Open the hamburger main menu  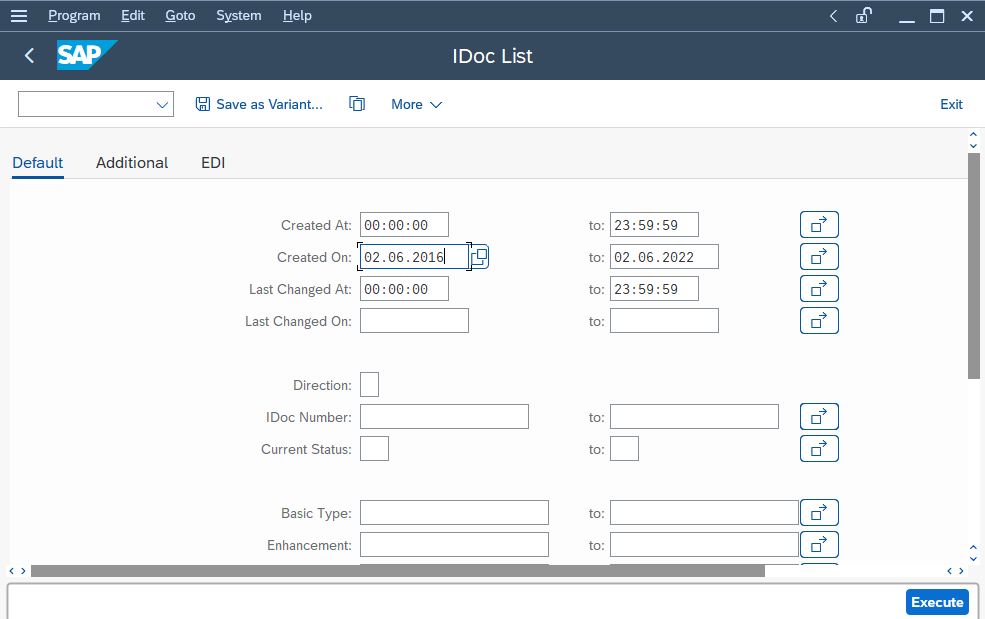pyautogui.click(x=19, y=16)
